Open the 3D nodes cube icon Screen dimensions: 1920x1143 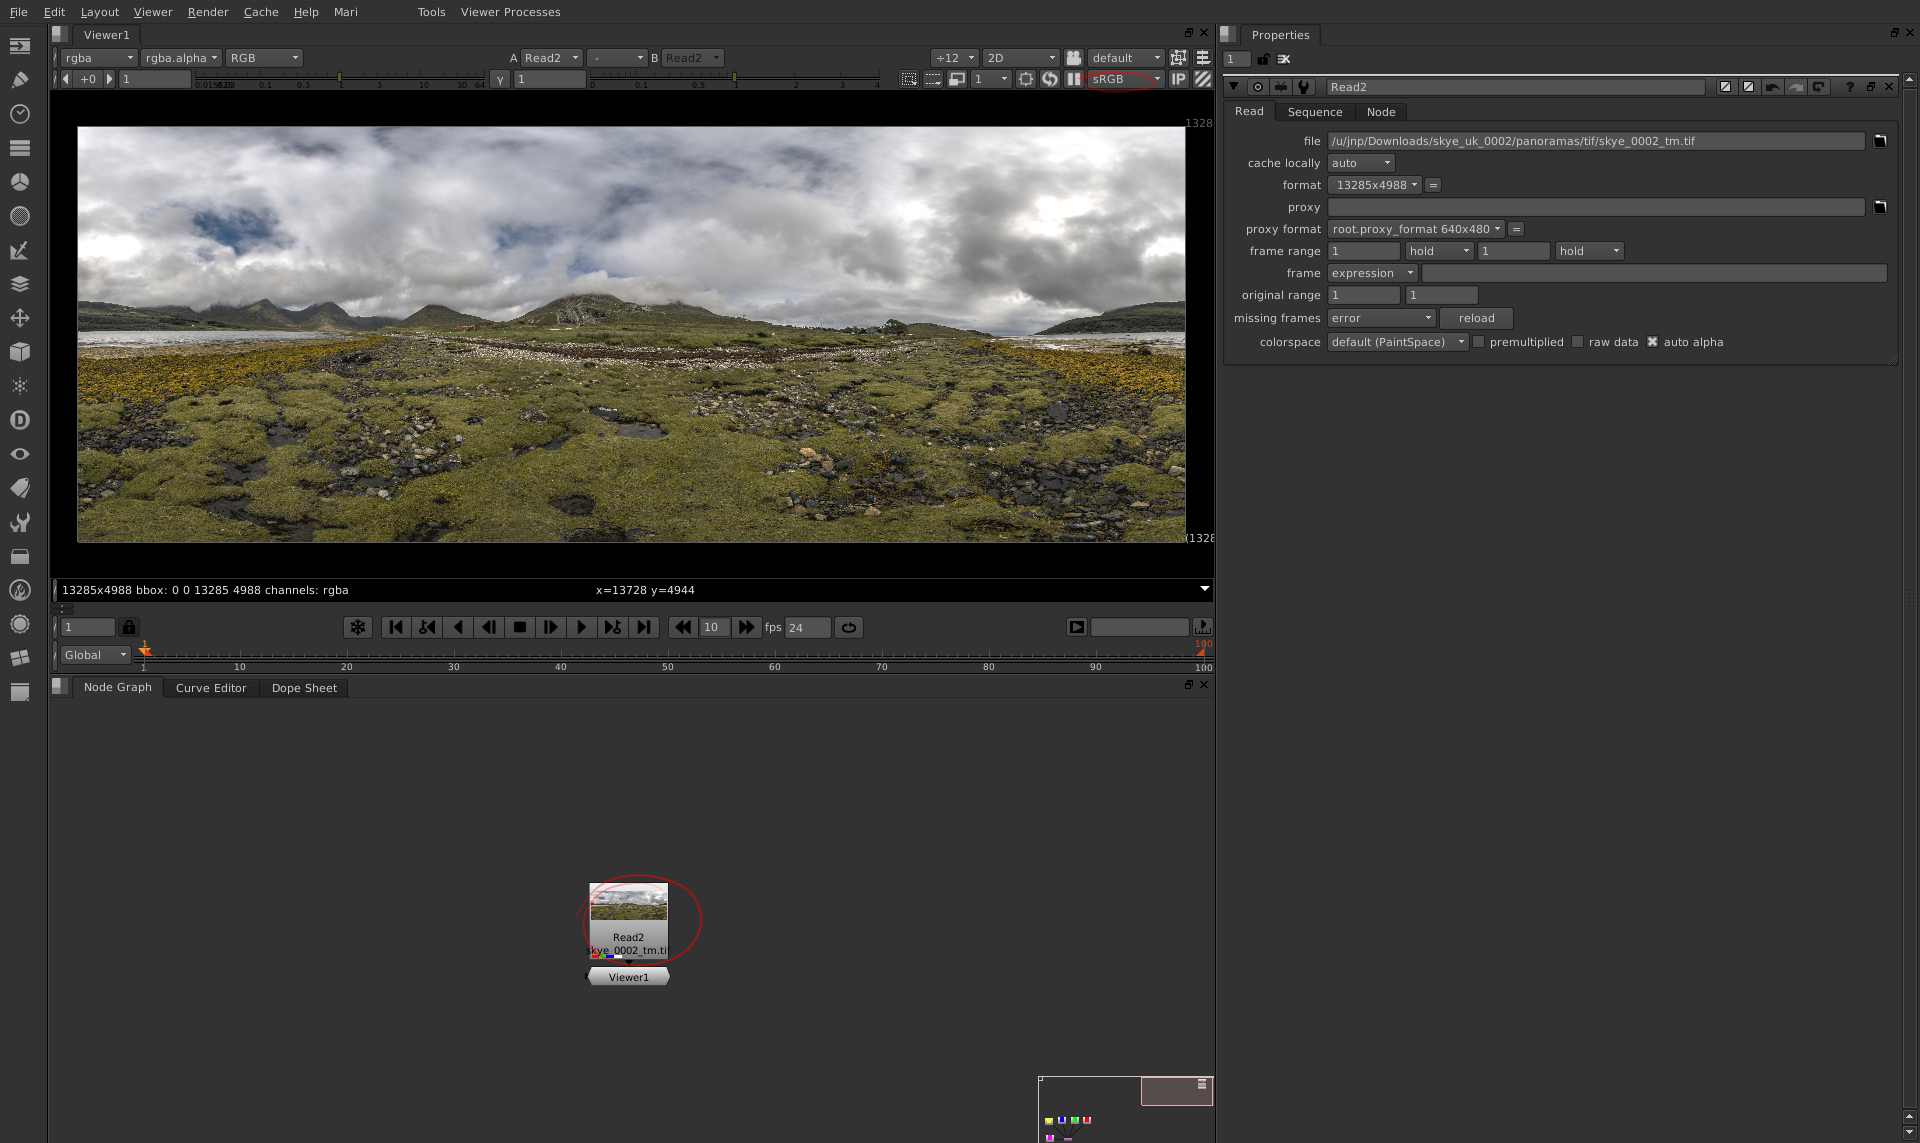pos(19,352)
